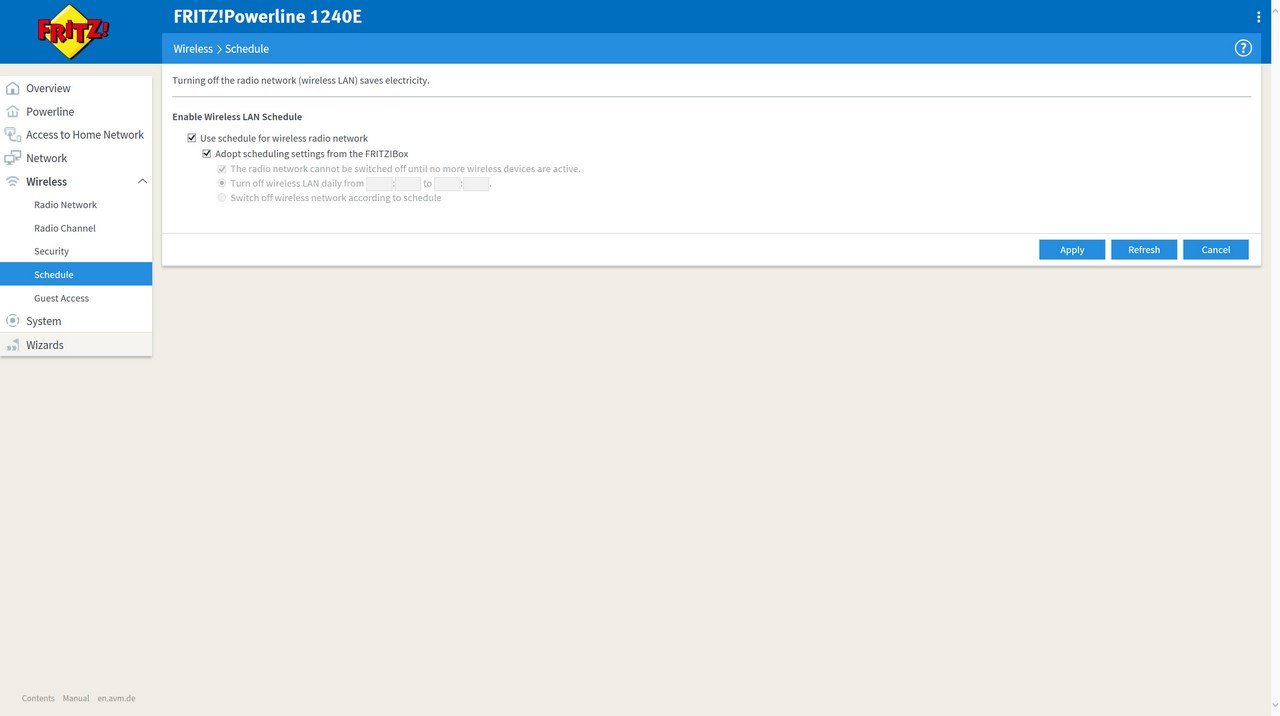The width and height of the screenshot is (1280, 716).
Task: Click the start hour input field
Action: (379, 184)
